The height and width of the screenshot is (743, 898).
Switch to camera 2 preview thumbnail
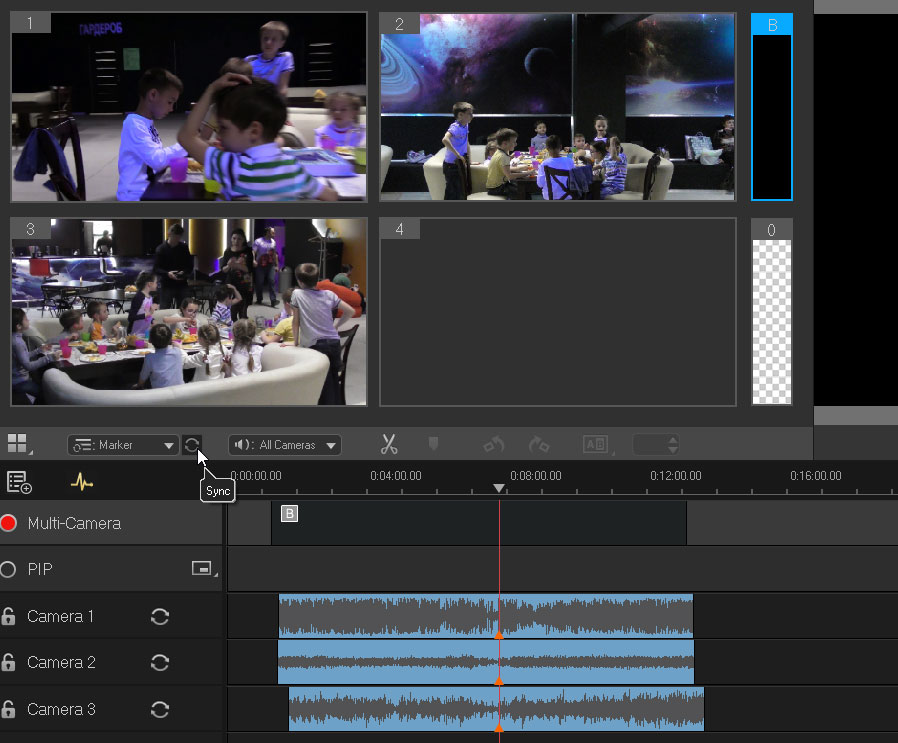557,107
